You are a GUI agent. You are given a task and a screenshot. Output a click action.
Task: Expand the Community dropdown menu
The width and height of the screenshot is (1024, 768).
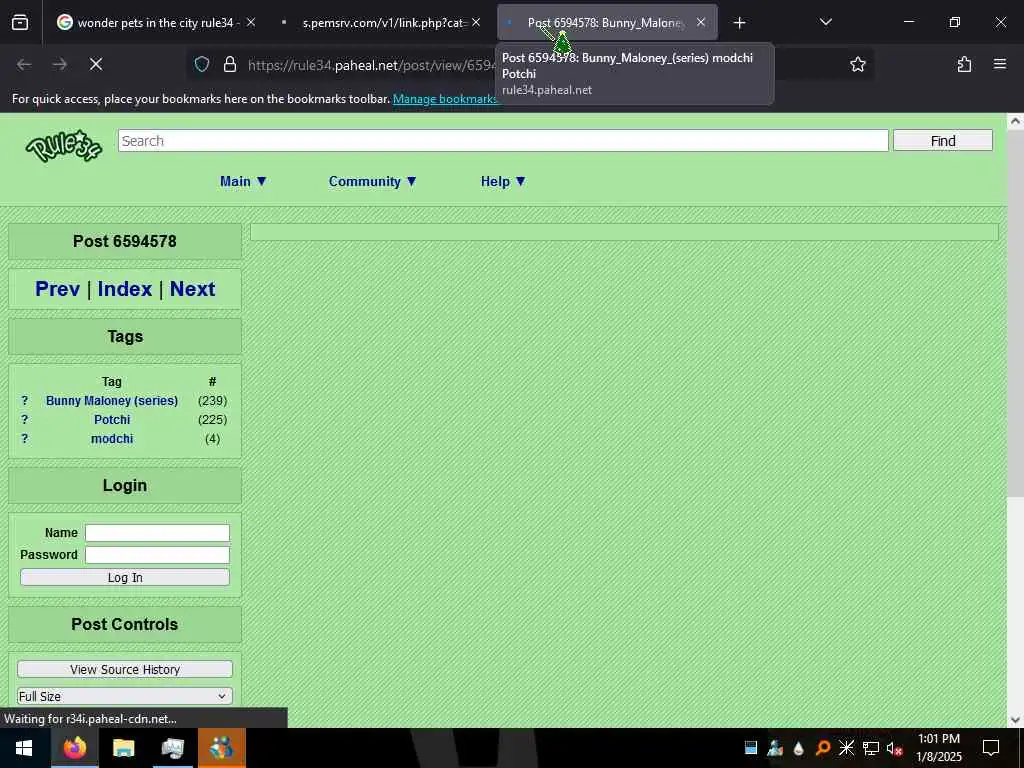372,182
